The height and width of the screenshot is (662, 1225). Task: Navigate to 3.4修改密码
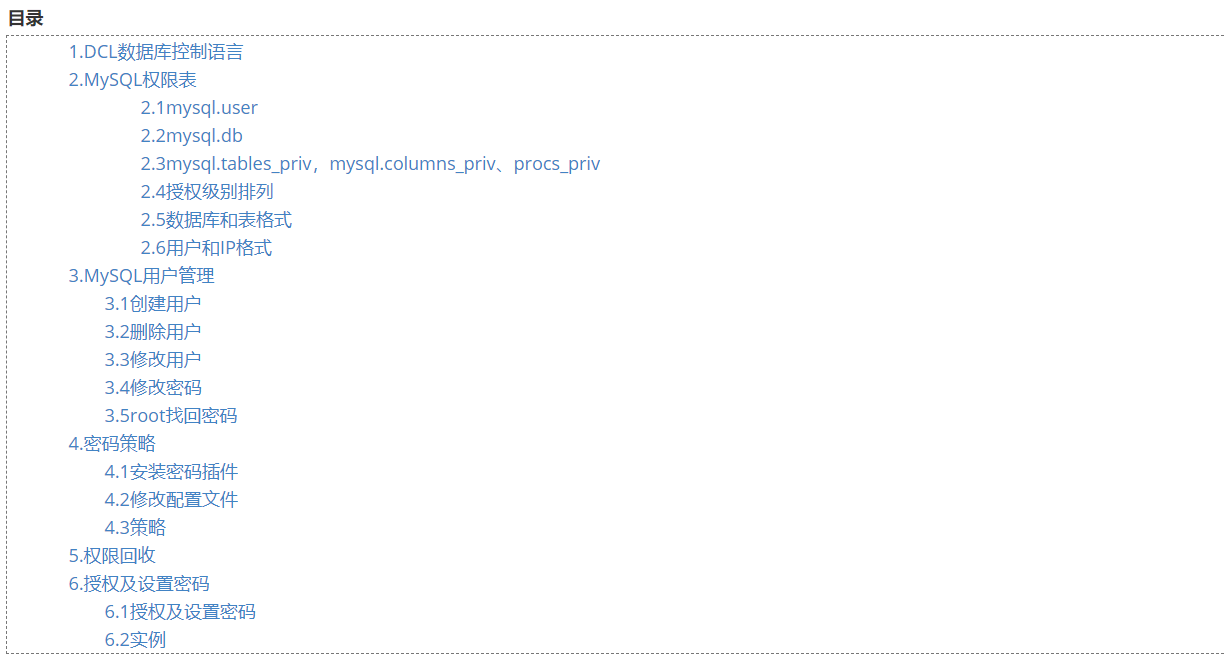click(x=153, y=388)
